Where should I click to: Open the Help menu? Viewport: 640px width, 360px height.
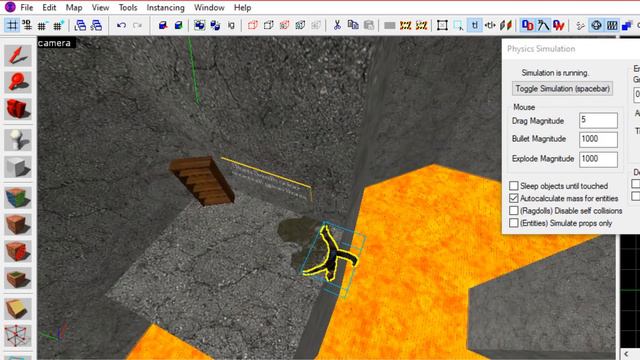tap(242, 7)
